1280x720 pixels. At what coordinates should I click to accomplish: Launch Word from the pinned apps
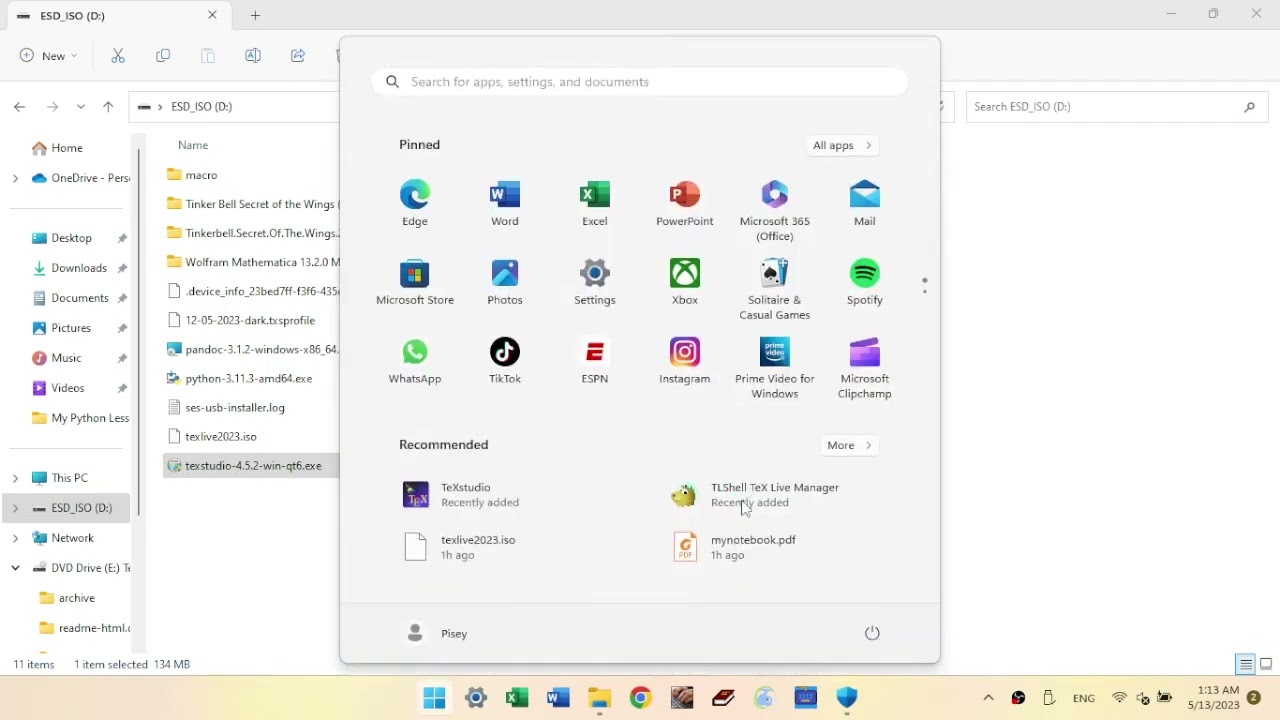(505, 203)
